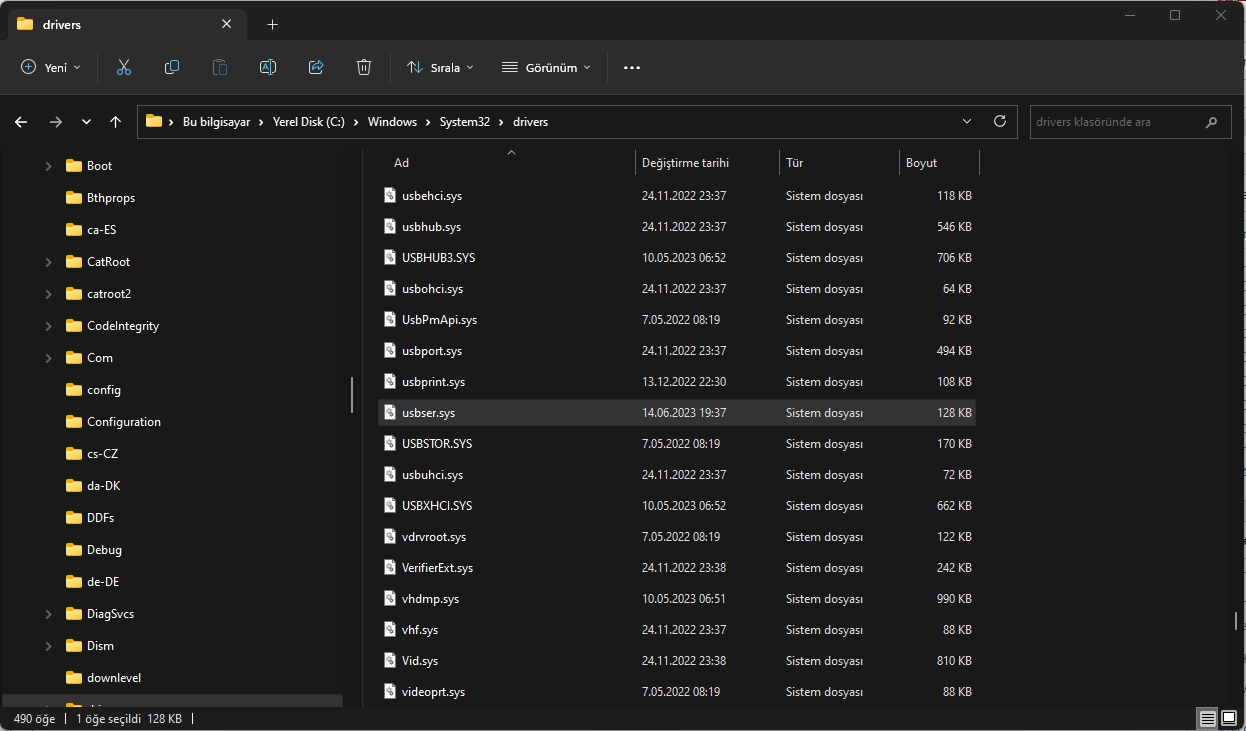
Task: Click the Share icon in toolbar
Action: point(316,67)
